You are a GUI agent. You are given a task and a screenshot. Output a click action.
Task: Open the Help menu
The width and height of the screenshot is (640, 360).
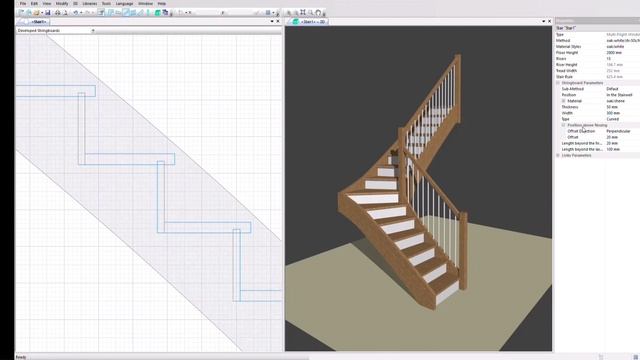[162, 3]
